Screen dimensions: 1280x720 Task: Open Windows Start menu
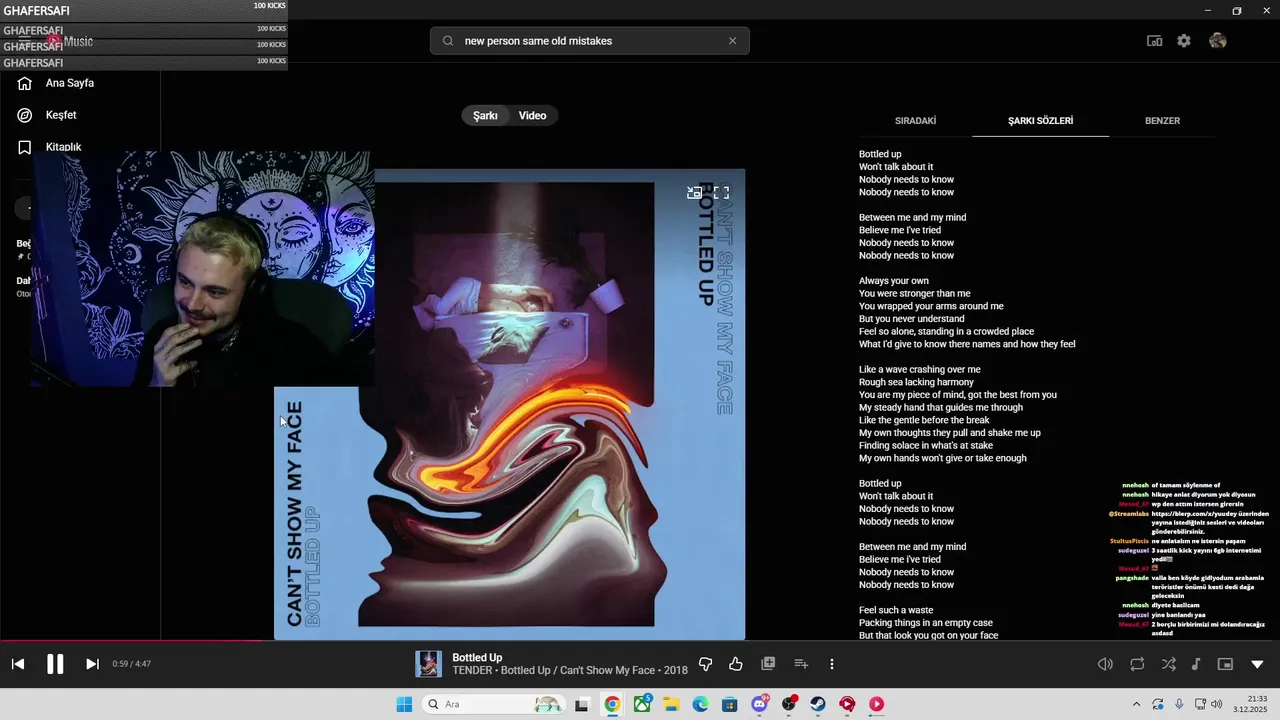pyautogui.click(x=404, y=704)
